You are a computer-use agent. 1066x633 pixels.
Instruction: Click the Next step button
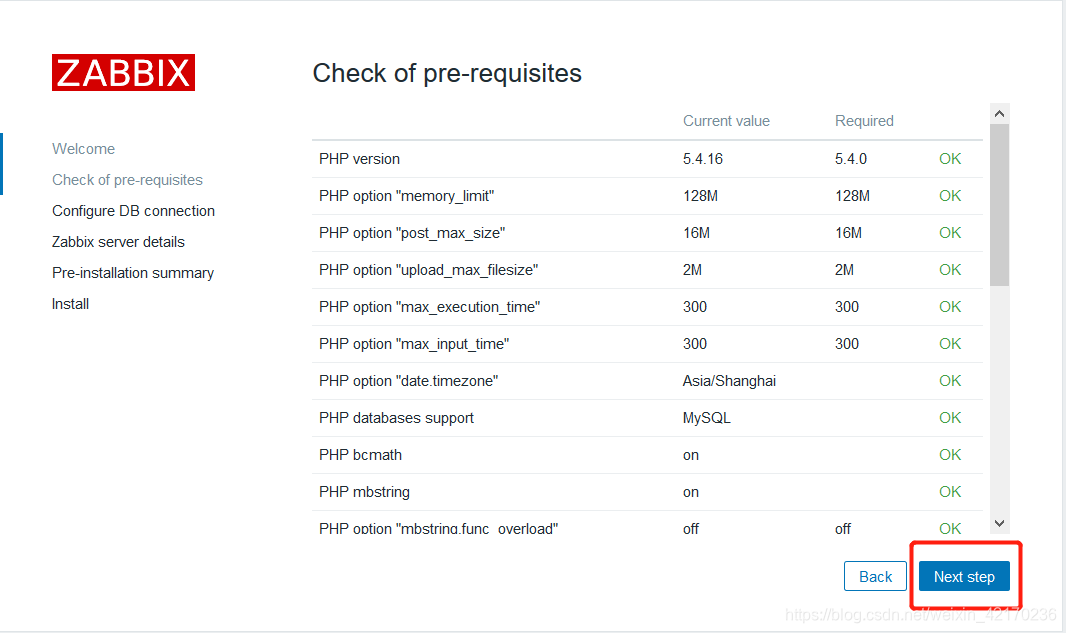click(x=964, y=577)
